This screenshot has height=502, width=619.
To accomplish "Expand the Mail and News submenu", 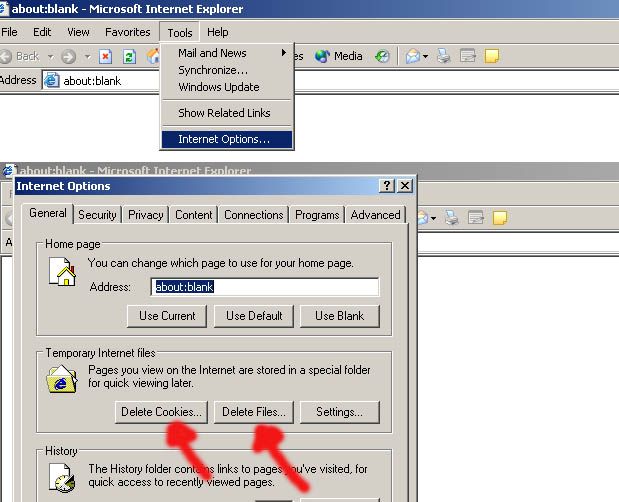I will point(227,53).
